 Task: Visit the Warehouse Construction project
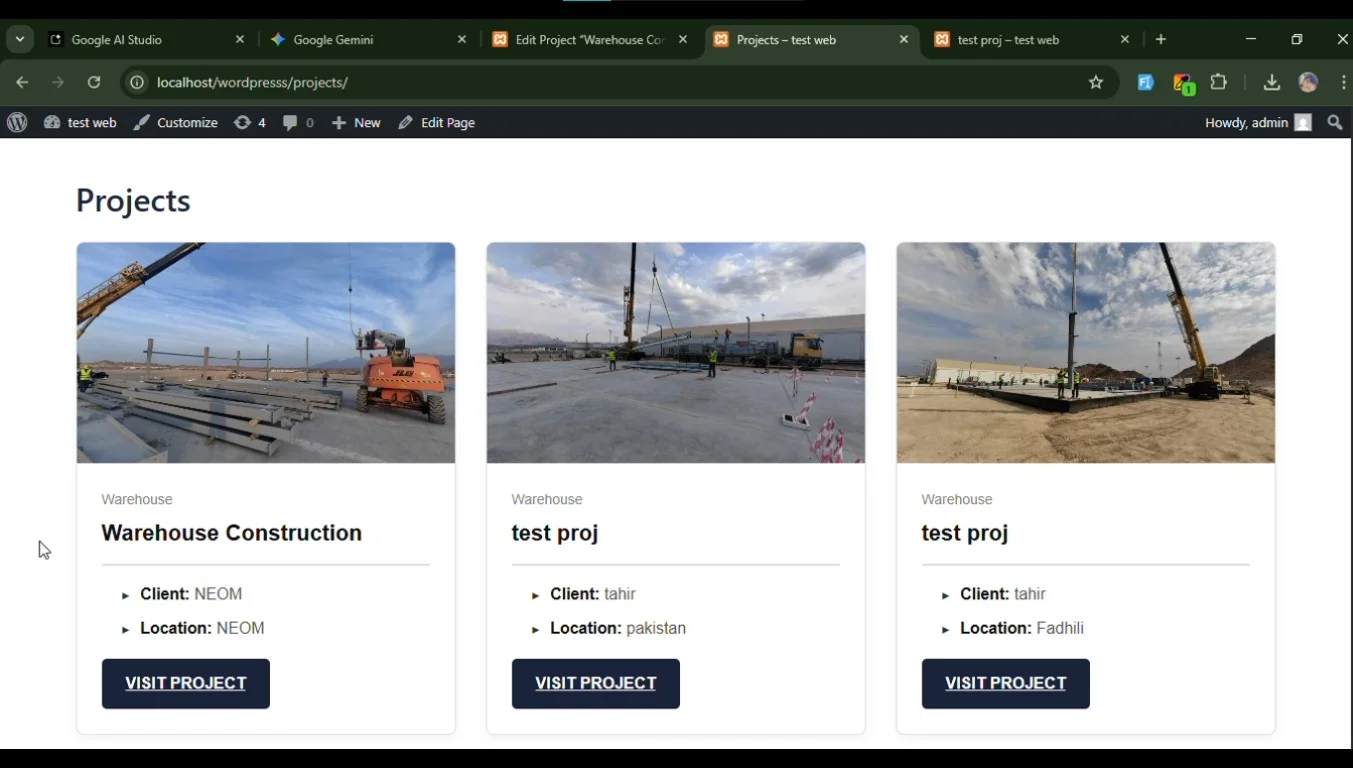coord(186,684)
